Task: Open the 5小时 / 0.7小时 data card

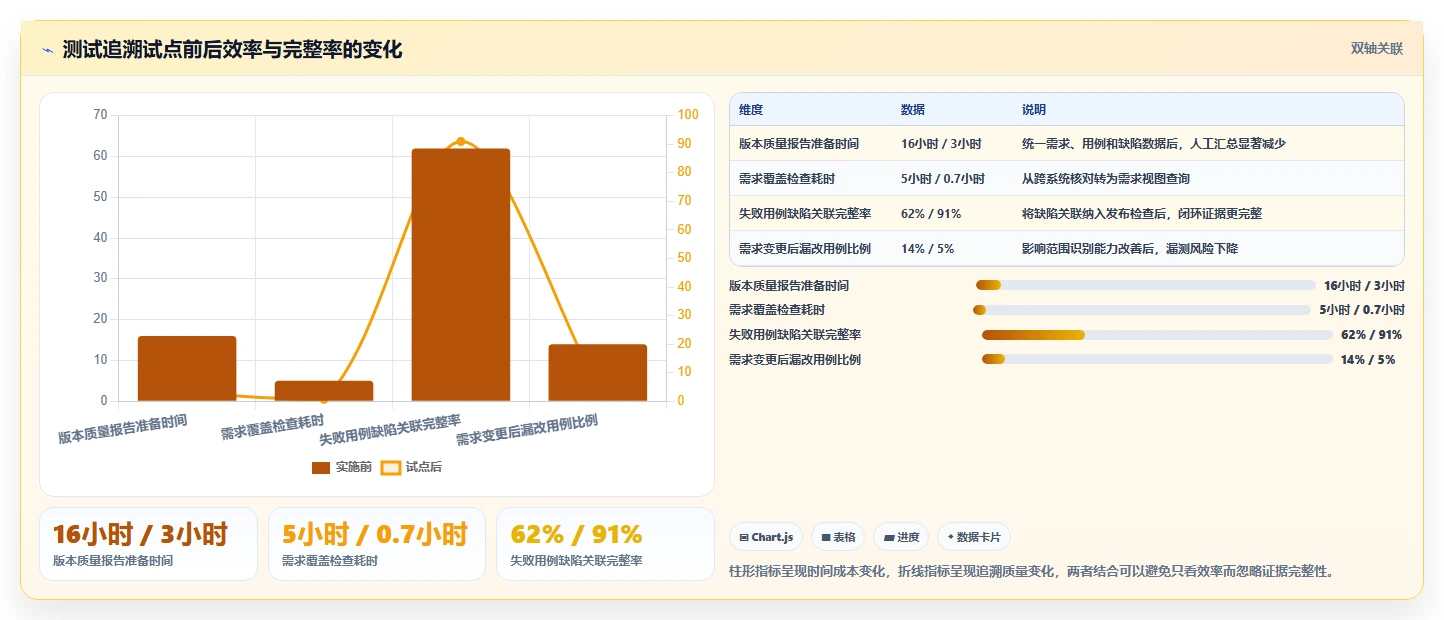Action: pyautogui.click(x=377, y=544)
